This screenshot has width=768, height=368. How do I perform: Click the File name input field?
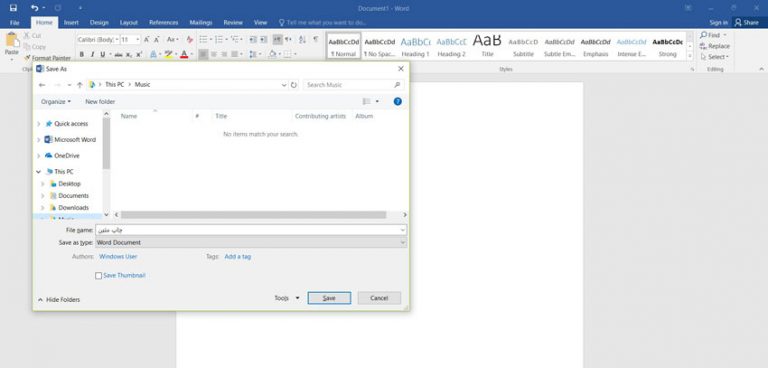(x=251, y=230)
